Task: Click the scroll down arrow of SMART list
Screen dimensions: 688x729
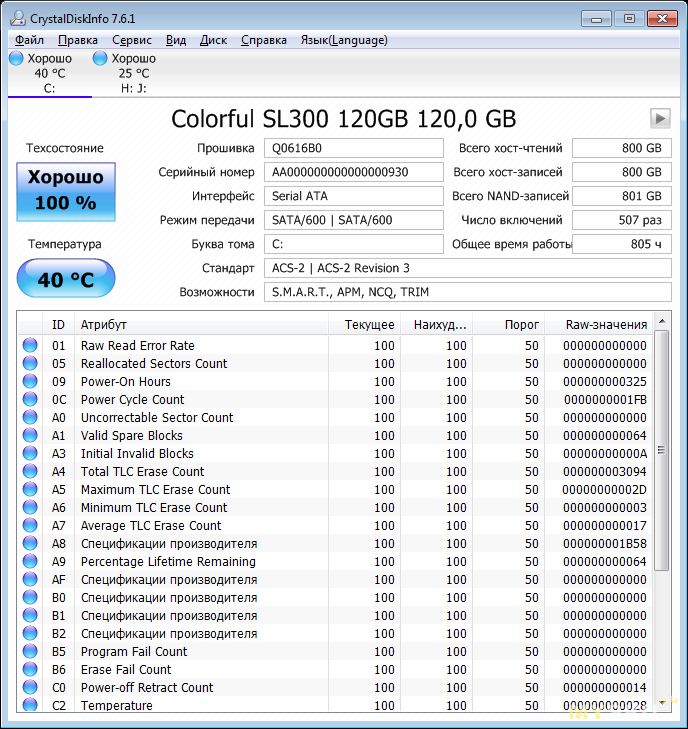Action: pyautogui.click(x=662, y=702)
